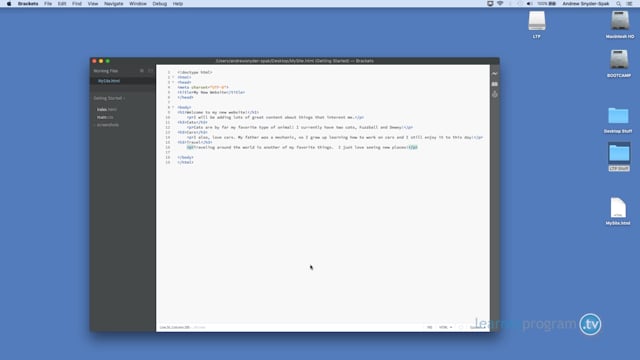Click line number 16 in the gutter
This screenshot has height=360, width=640.
click(x=168, y=147)
